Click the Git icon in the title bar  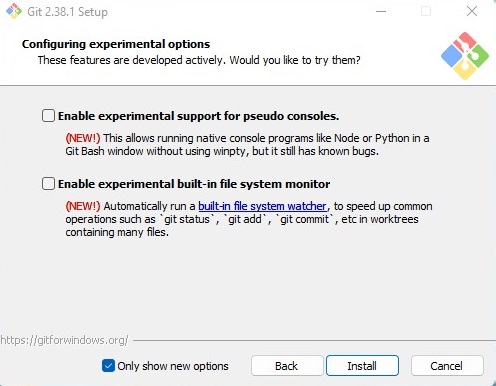point(14,11)
